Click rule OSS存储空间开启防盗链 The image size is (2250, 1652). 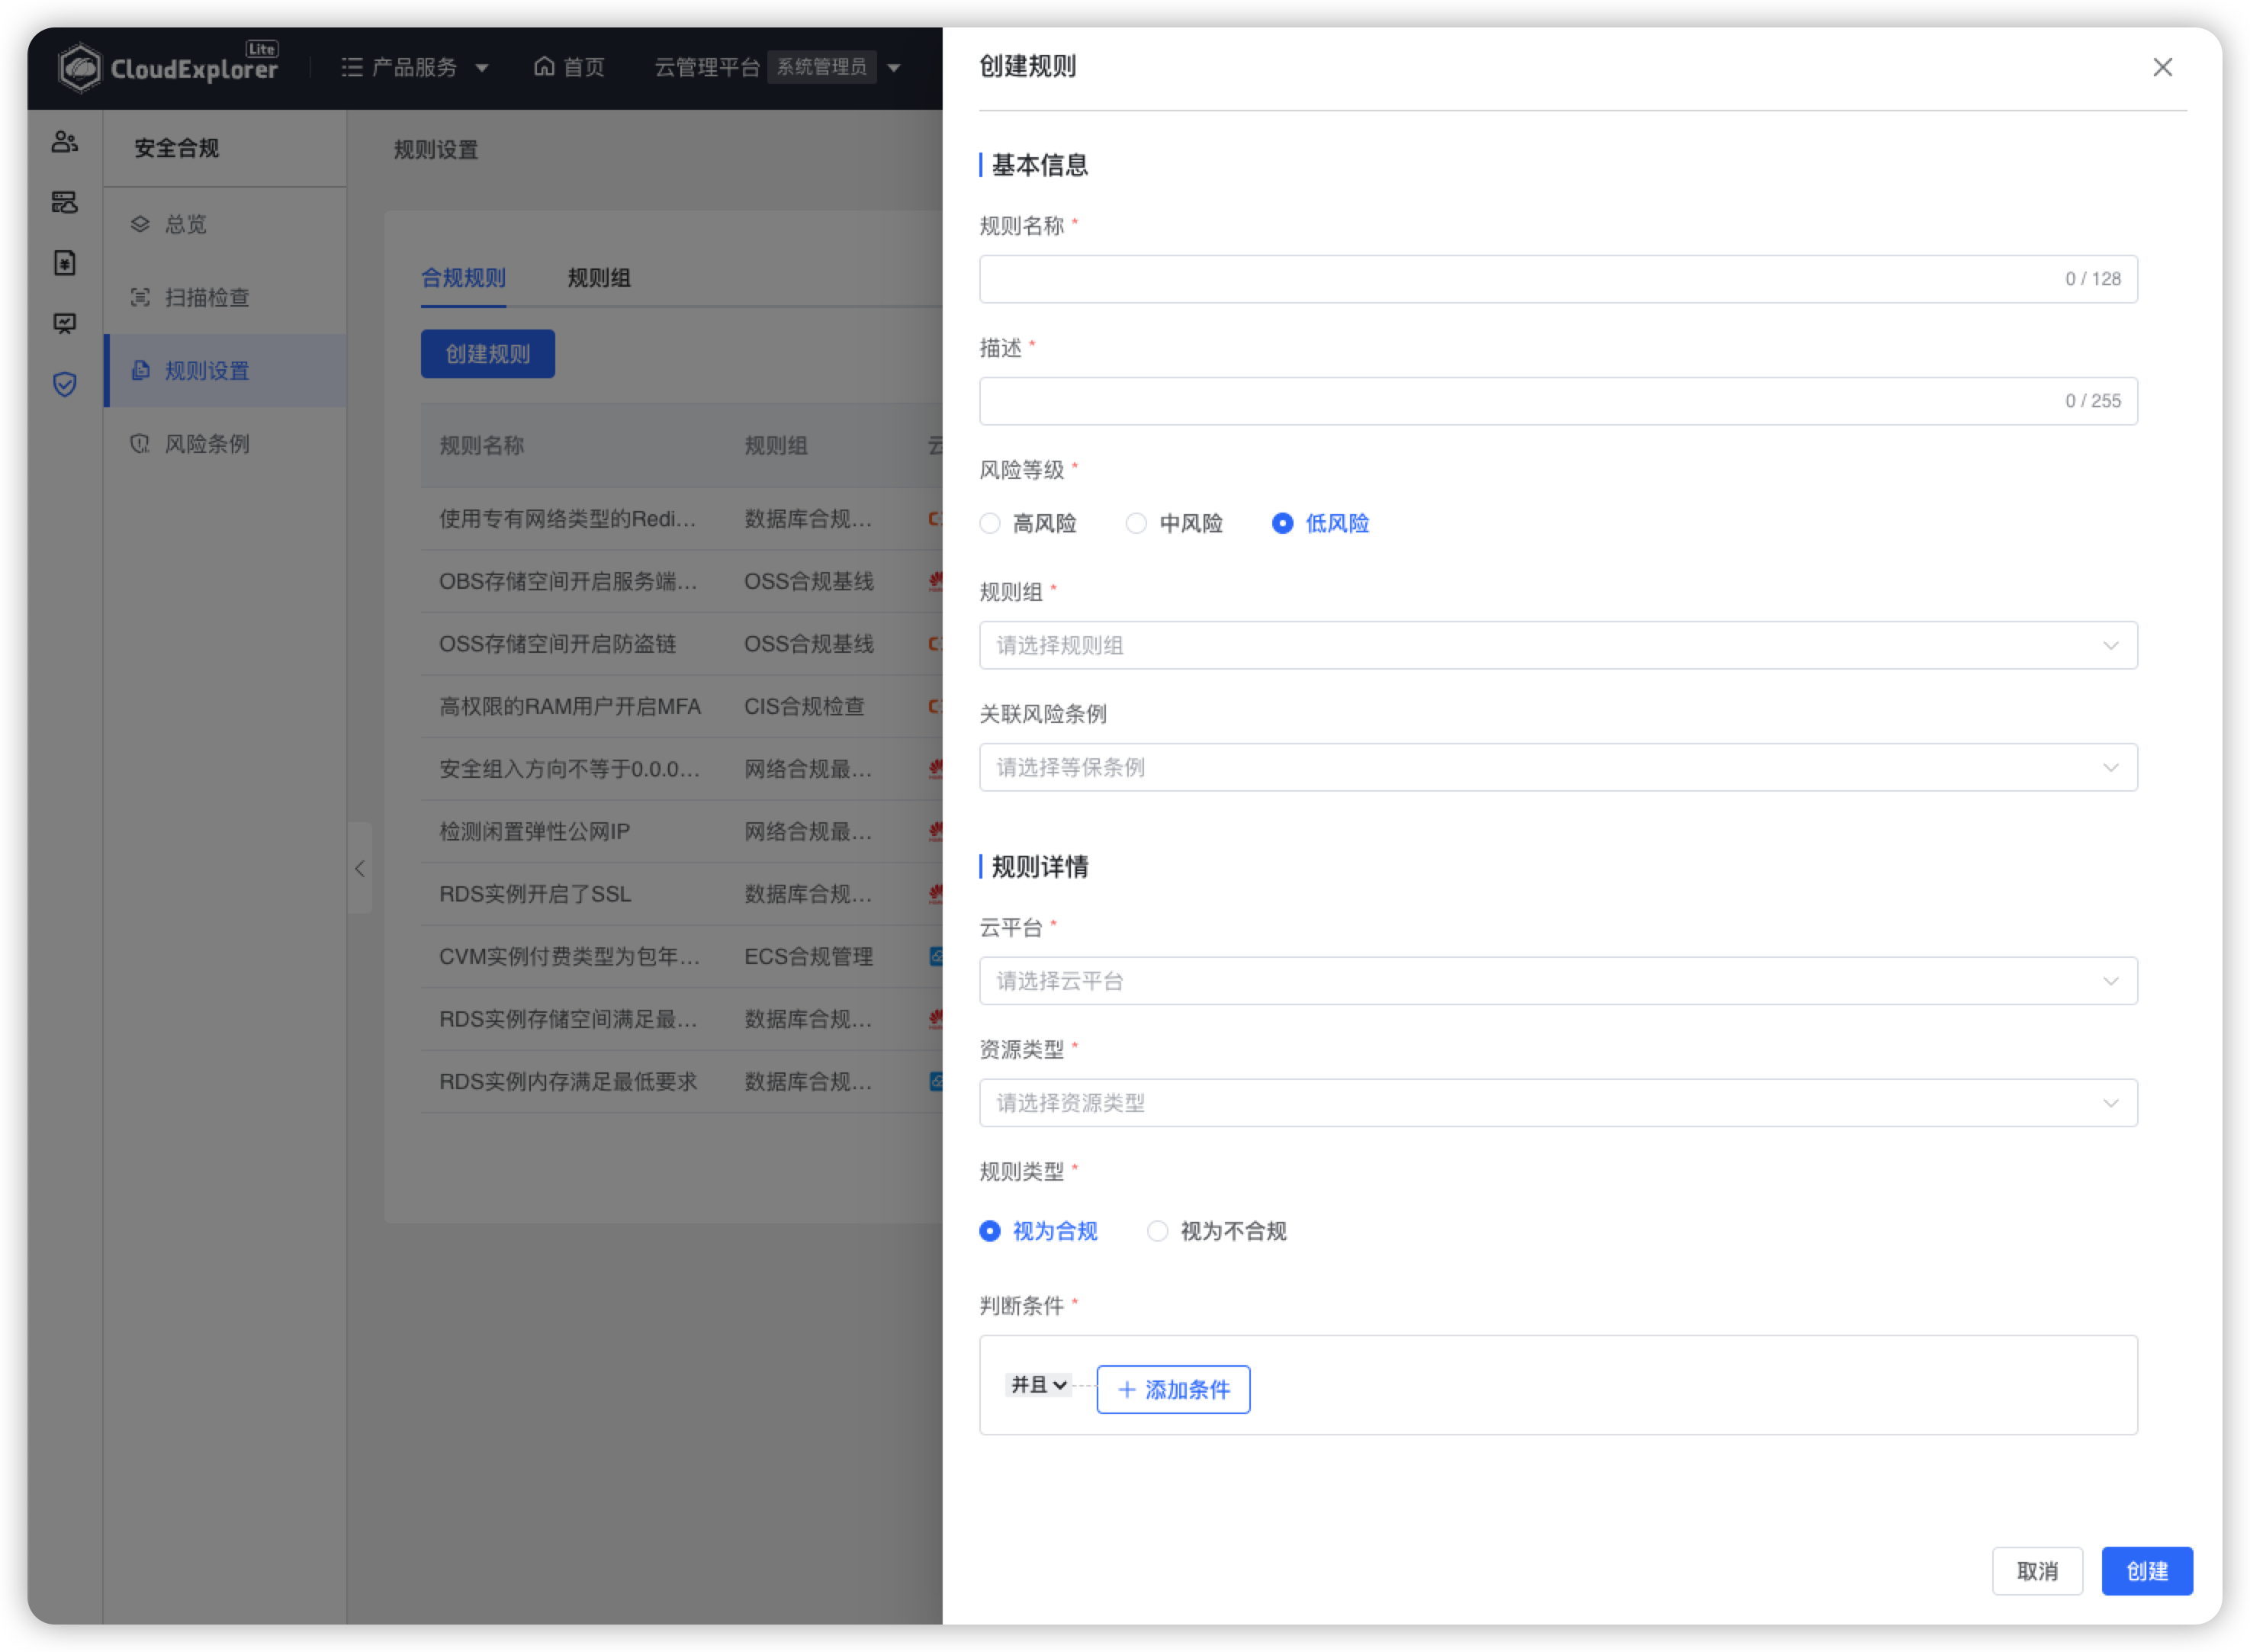(x=558, y=644)
